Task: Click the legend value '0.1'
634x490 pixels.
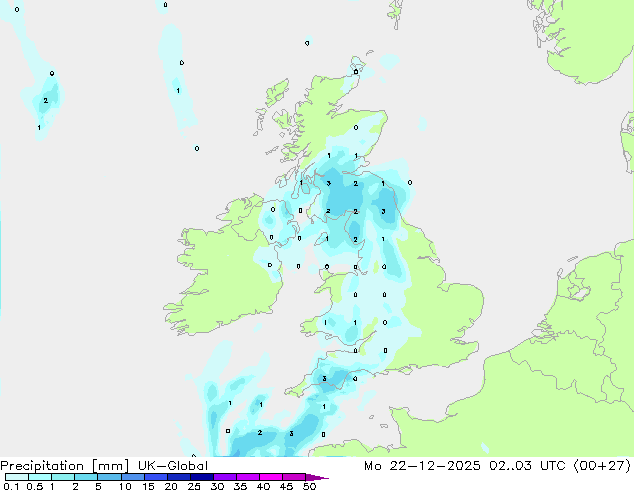Action: [x=11, y=486]
